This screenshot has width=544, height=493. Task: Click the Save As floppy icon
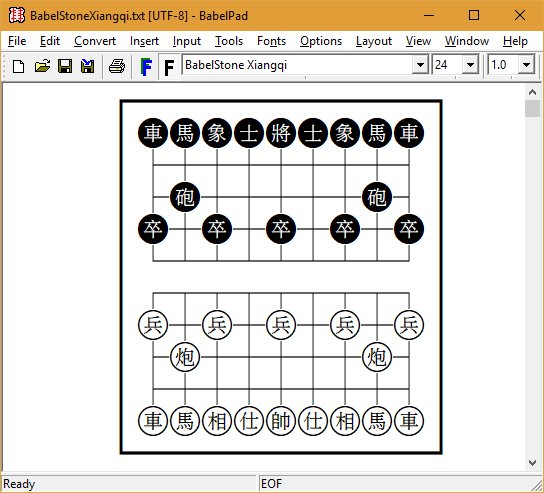point(87,66)
